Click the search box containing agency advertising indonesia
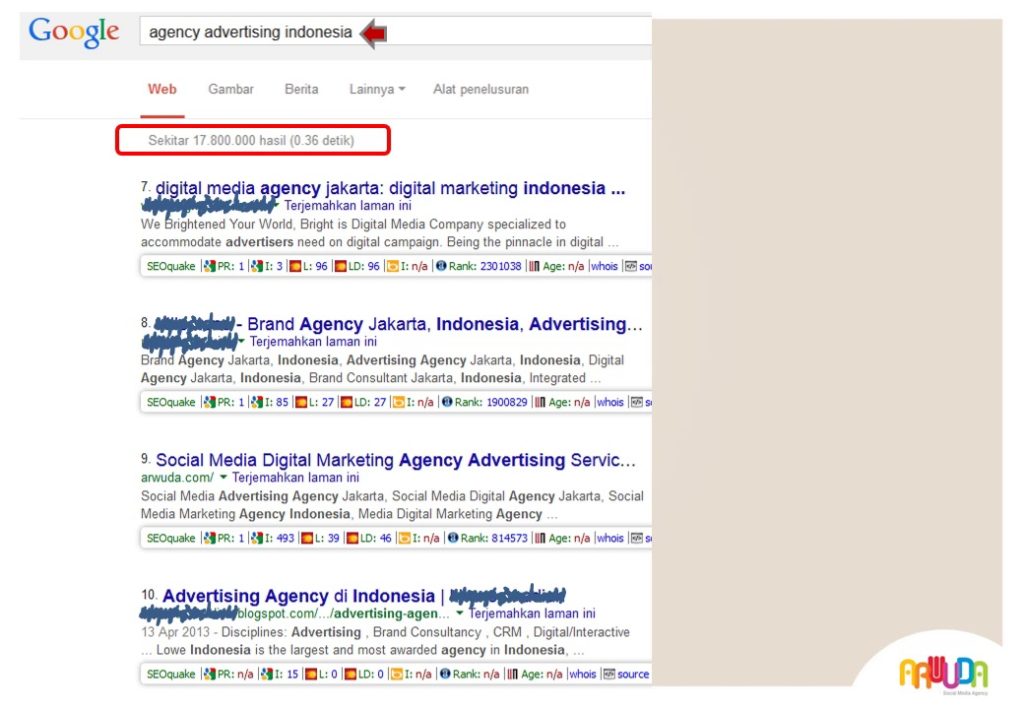This screenshot has height=709, width=1024. tap(395, 32)
